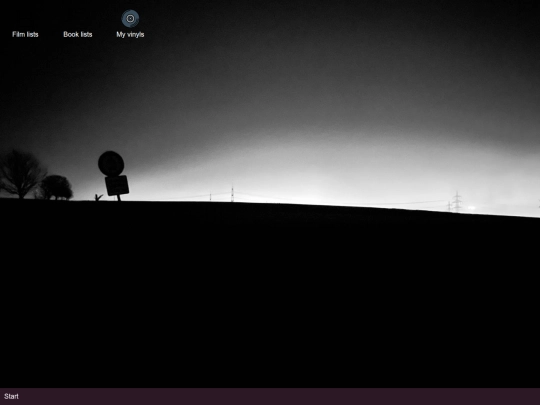Select the Film lists desktop shortcut
Viewport: 540px width, 405px height.
[x=25, y=34]
